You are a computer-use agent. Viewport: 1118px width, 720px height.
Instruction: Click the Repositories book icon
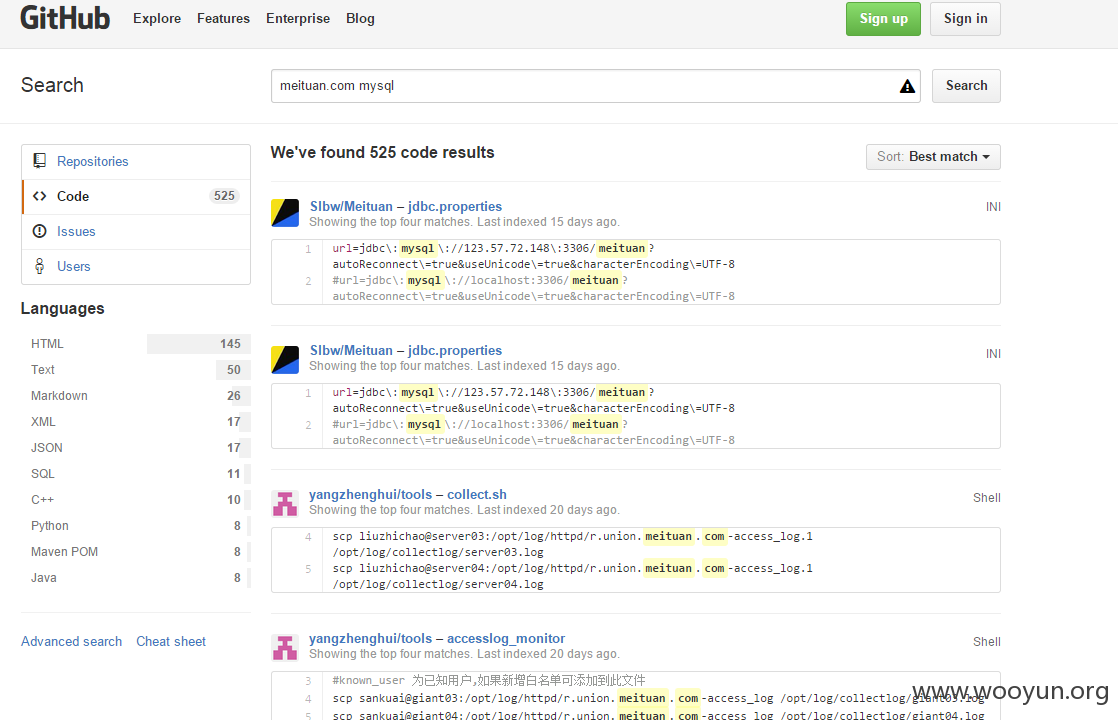tap(40, 161)
